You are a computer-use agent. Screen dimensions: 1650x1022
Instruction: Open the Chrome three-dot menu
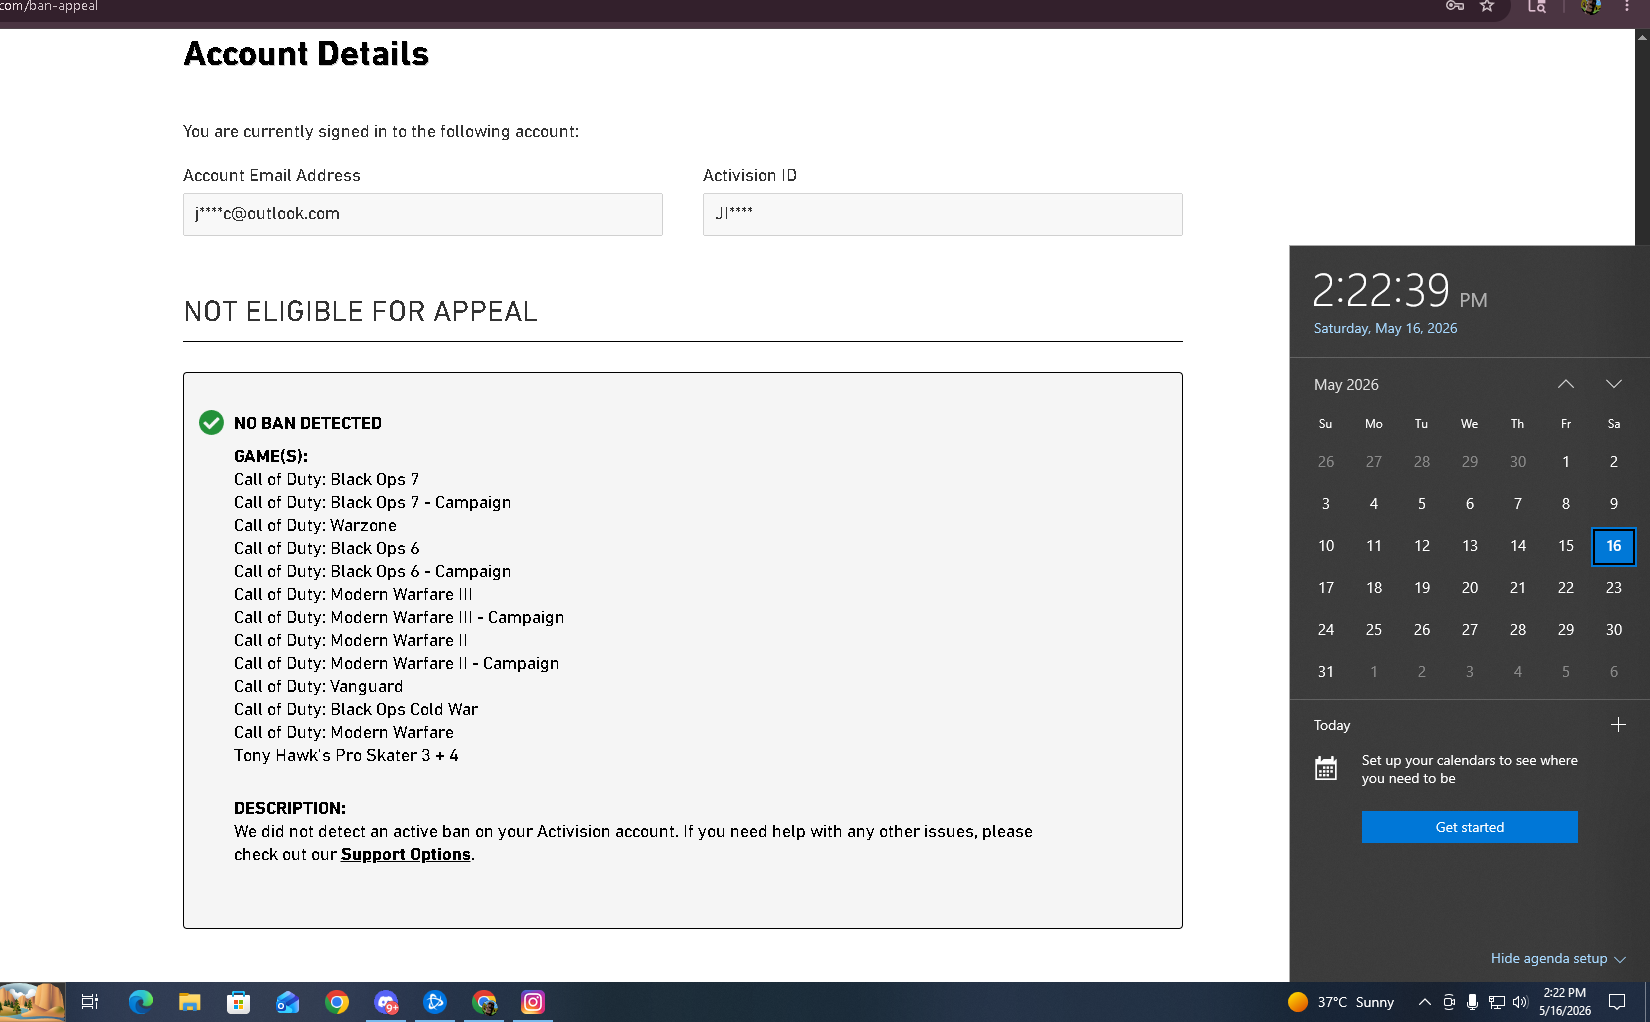1627,6
